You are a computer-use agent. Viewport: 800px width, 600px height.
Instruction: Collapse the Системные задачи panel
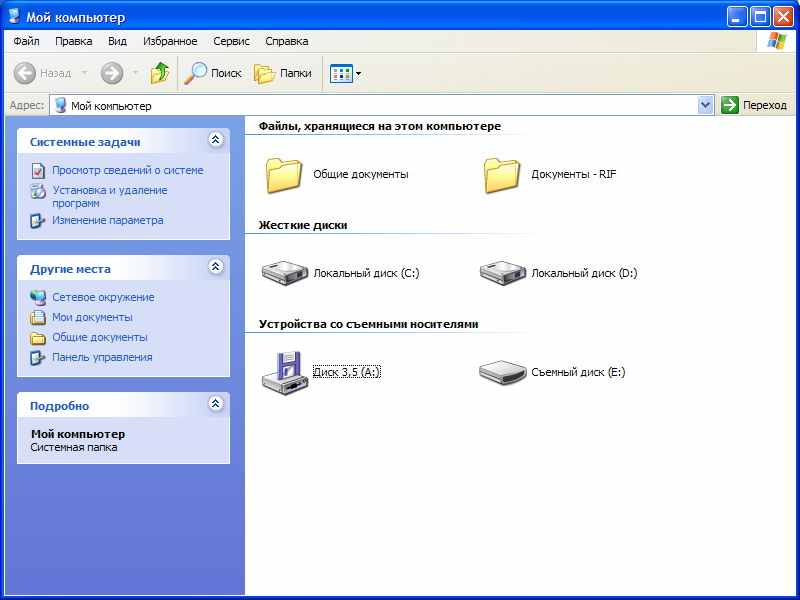pos(216,139)
